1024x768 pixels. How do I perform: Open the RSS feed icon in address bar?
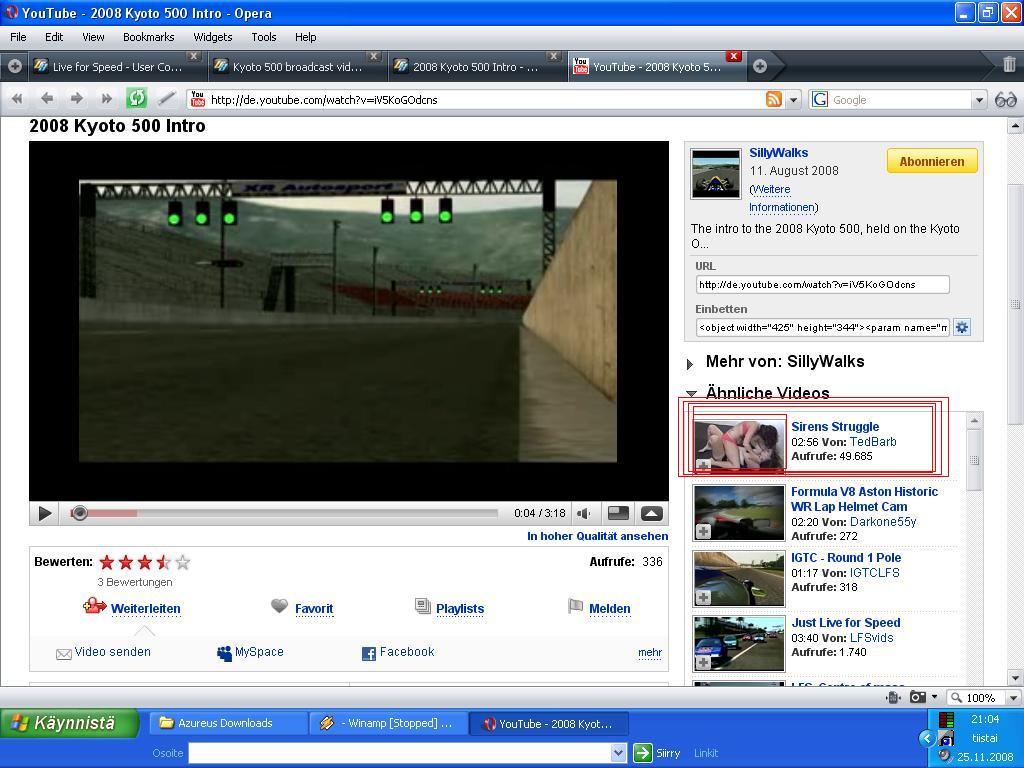coord(774,99)
